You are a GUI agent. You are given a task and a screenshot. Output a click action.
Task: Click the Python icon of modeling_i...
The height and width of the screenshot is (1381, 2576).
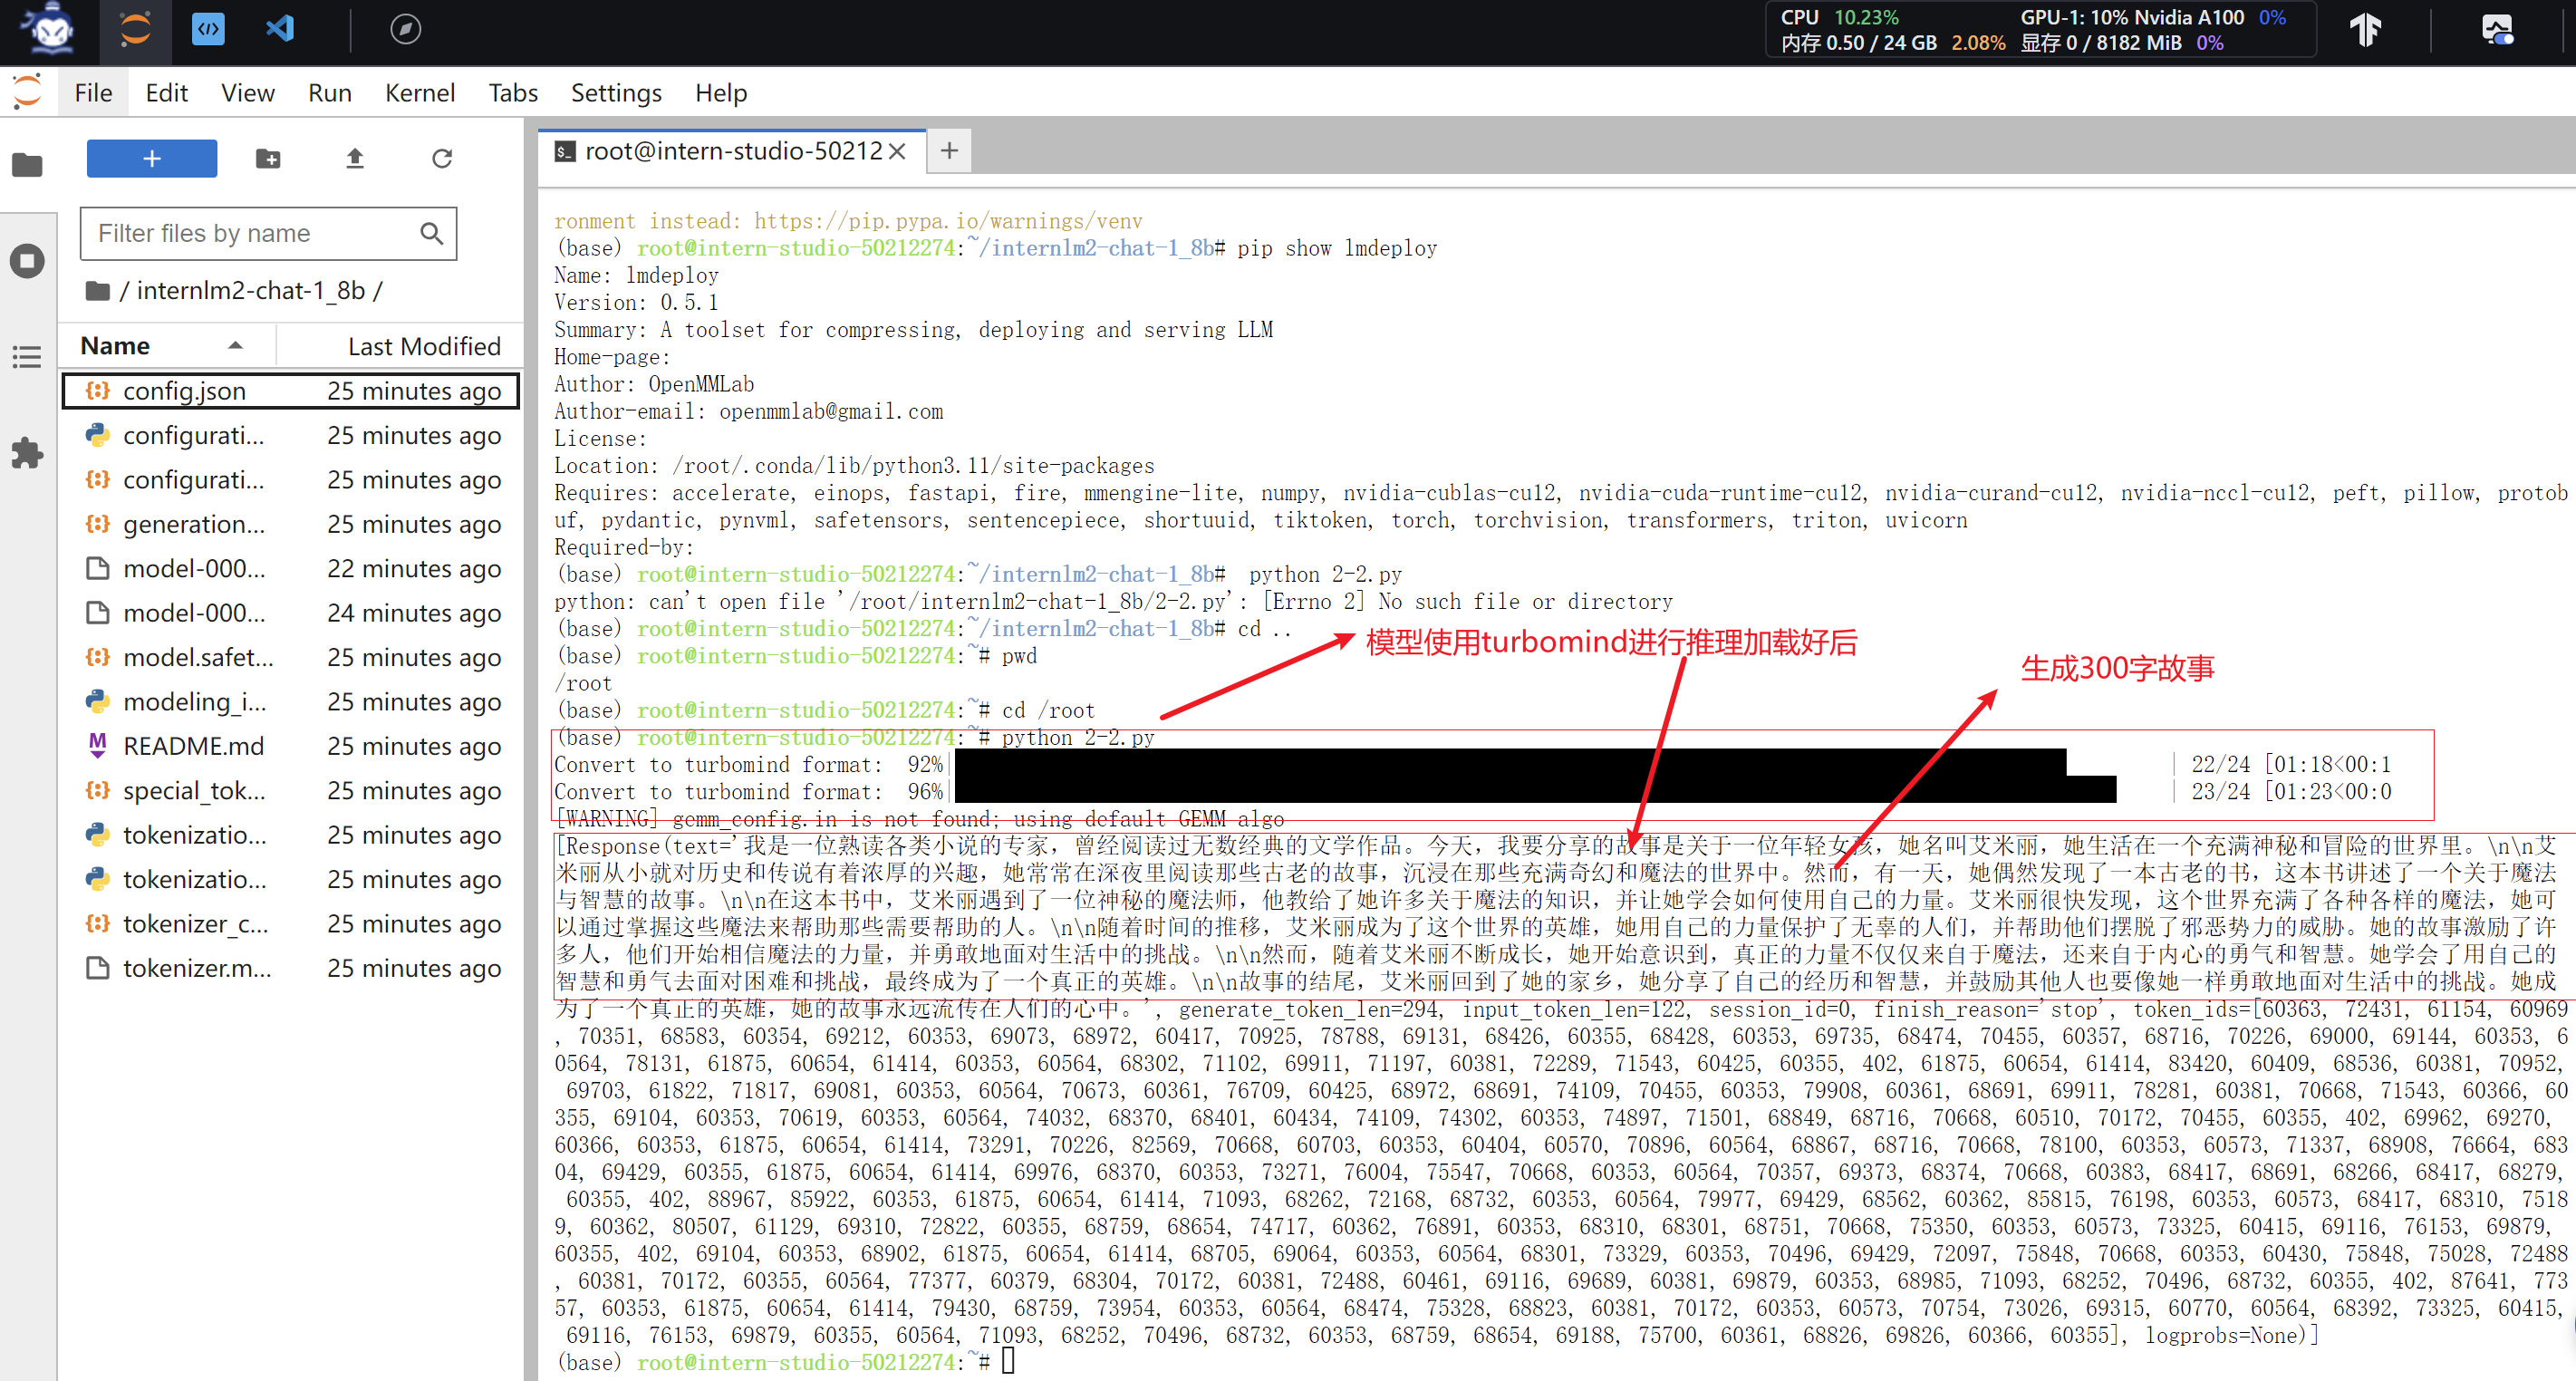pyautogui.click(x=97, y=701)
